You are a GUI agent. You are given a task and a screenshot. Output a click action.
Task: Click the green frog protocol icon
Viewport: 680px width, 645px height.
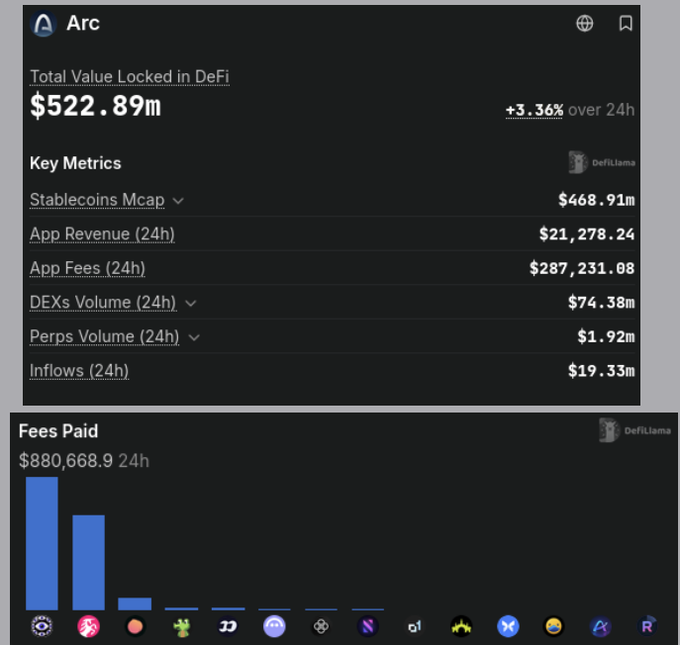pyautogui.click(x=182, y=627)
